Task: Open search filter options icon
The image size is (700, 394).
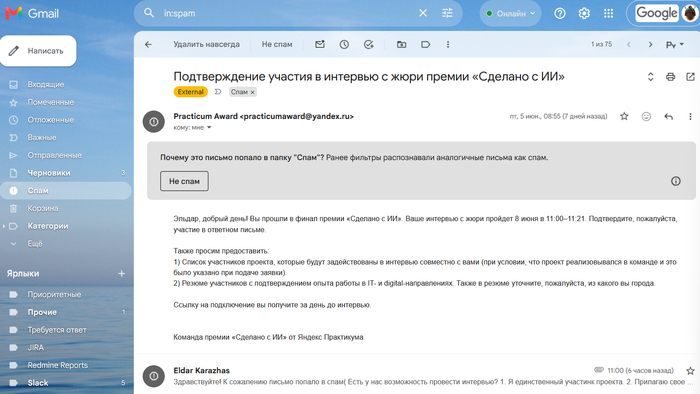Action: (x=447, y=13)
